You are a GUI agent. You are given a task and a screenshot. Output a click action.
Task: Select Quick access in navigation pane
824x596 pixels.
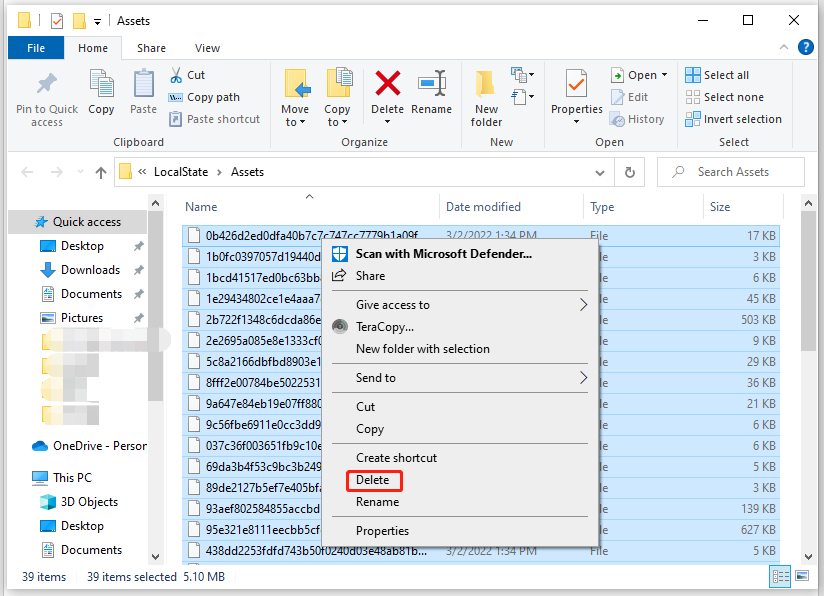[x=79, y=222]
